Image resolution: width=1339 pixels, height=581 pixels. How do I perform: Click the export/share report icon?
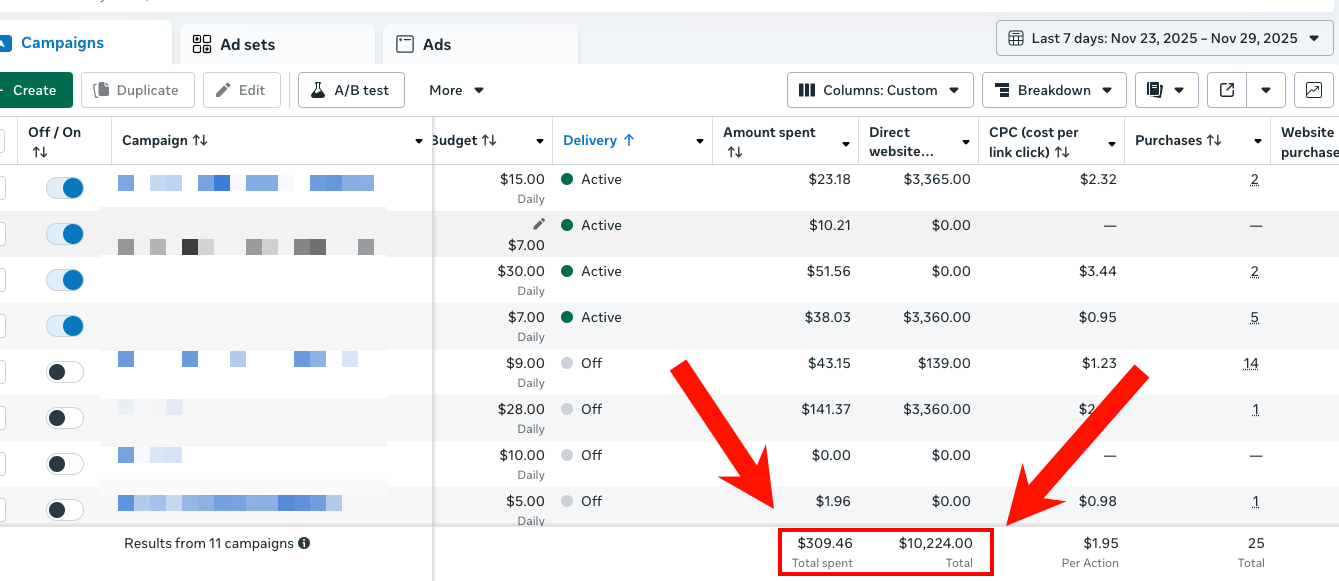click(x=1227, y=90)
